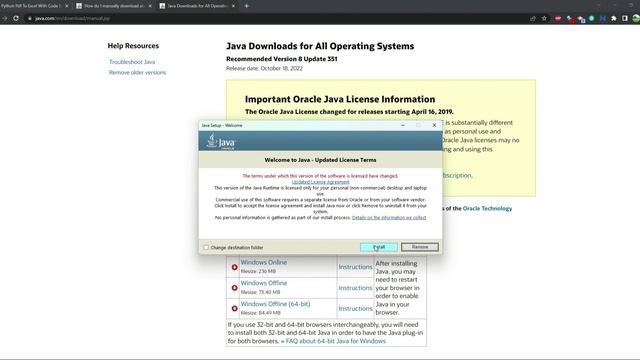Click the share page icon in address bar
The image size is (640, 360).
tap(533, 18)
